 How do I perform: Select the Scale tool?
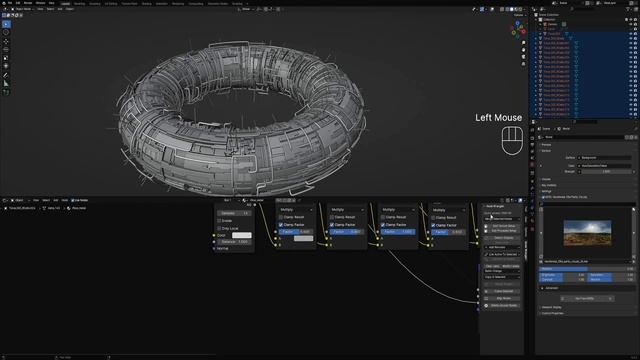click(x=6, y=58)
